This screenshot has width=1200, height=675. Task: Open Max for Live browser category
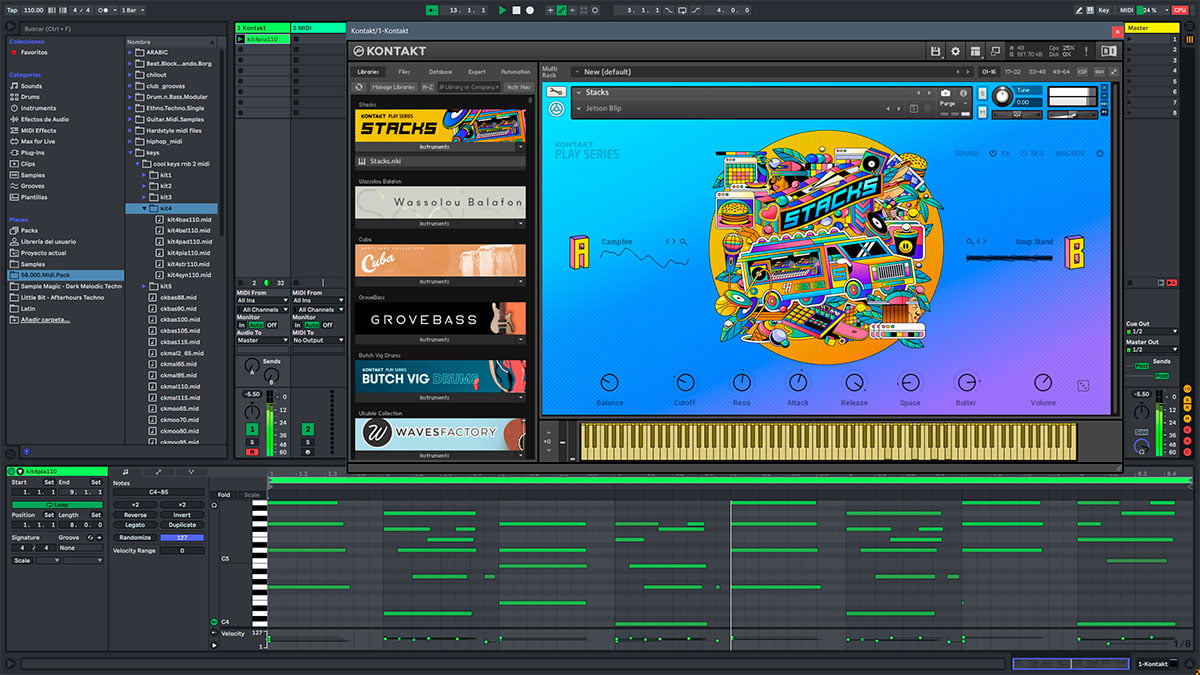(x=38, y=141)
